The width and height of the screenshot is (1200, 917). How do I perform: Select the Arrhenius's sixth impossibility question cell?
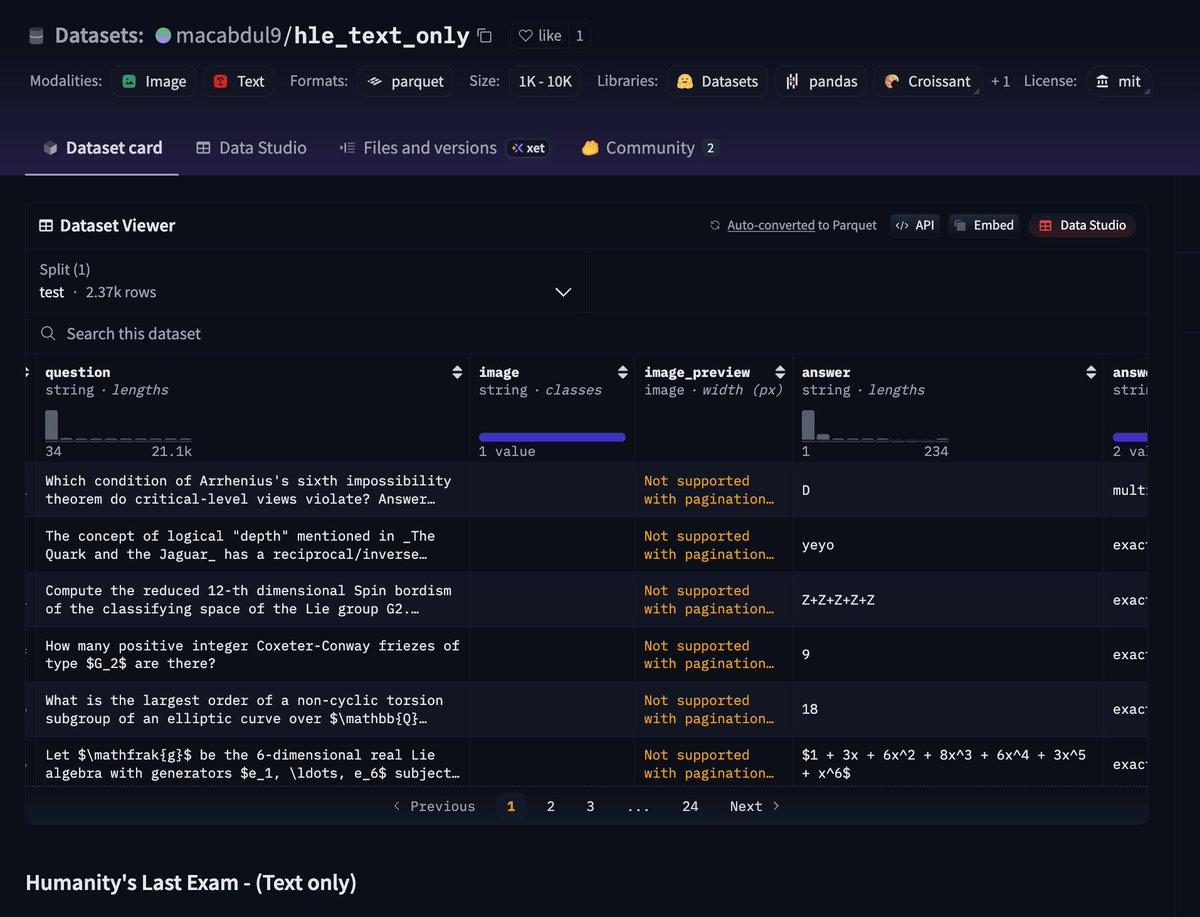[254, 490]
